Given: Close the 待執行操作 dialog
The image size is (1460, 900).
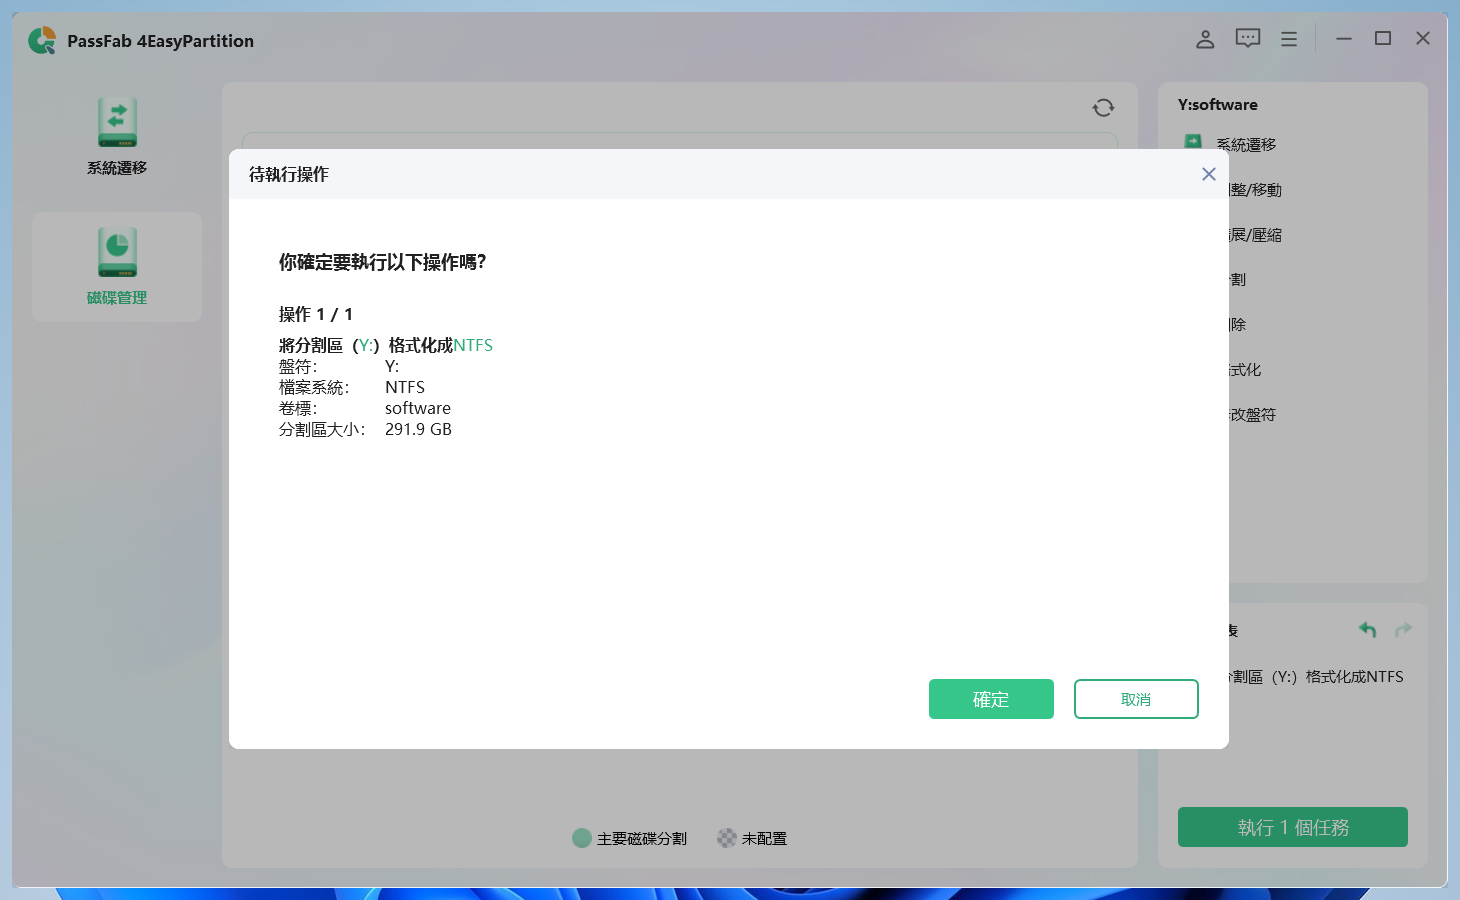Looking at the screenshot, I should point(1208,174).
